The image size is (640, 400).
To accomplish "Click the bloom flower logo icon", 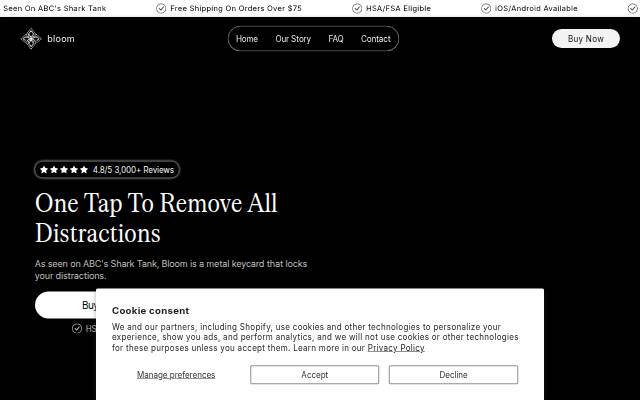I will 31,39.
